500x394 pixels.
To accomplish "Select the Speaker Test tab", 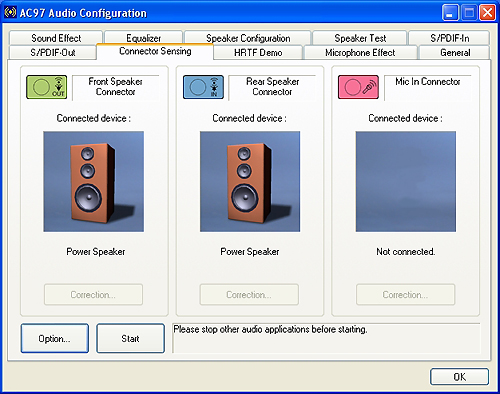I will point(360,38).
